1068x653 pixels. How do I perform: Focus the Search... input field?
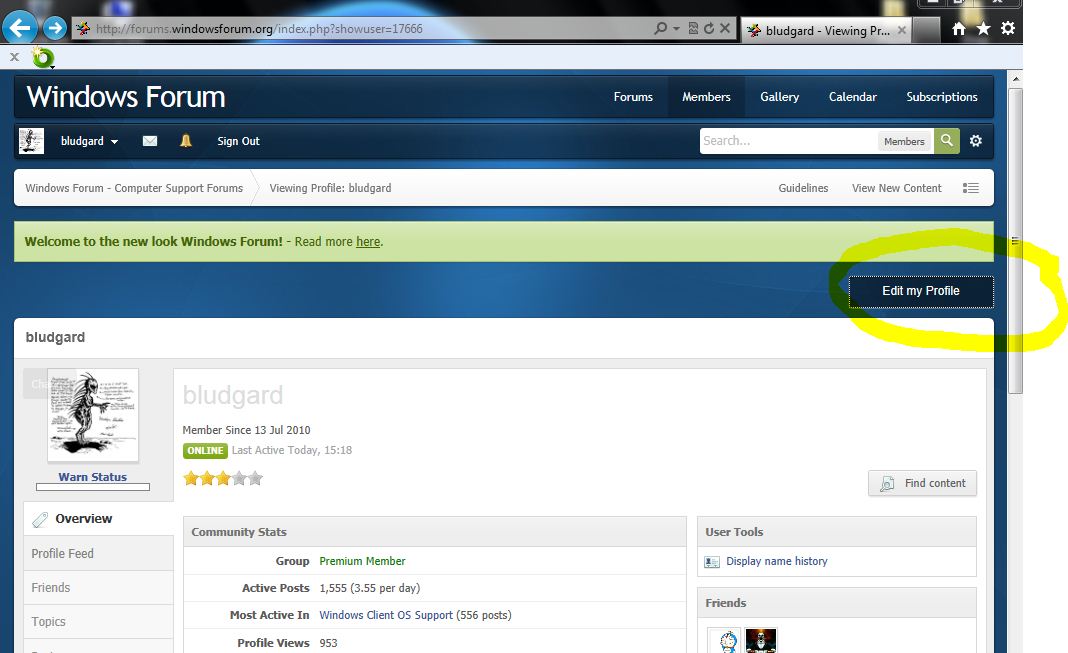point(789,141)
